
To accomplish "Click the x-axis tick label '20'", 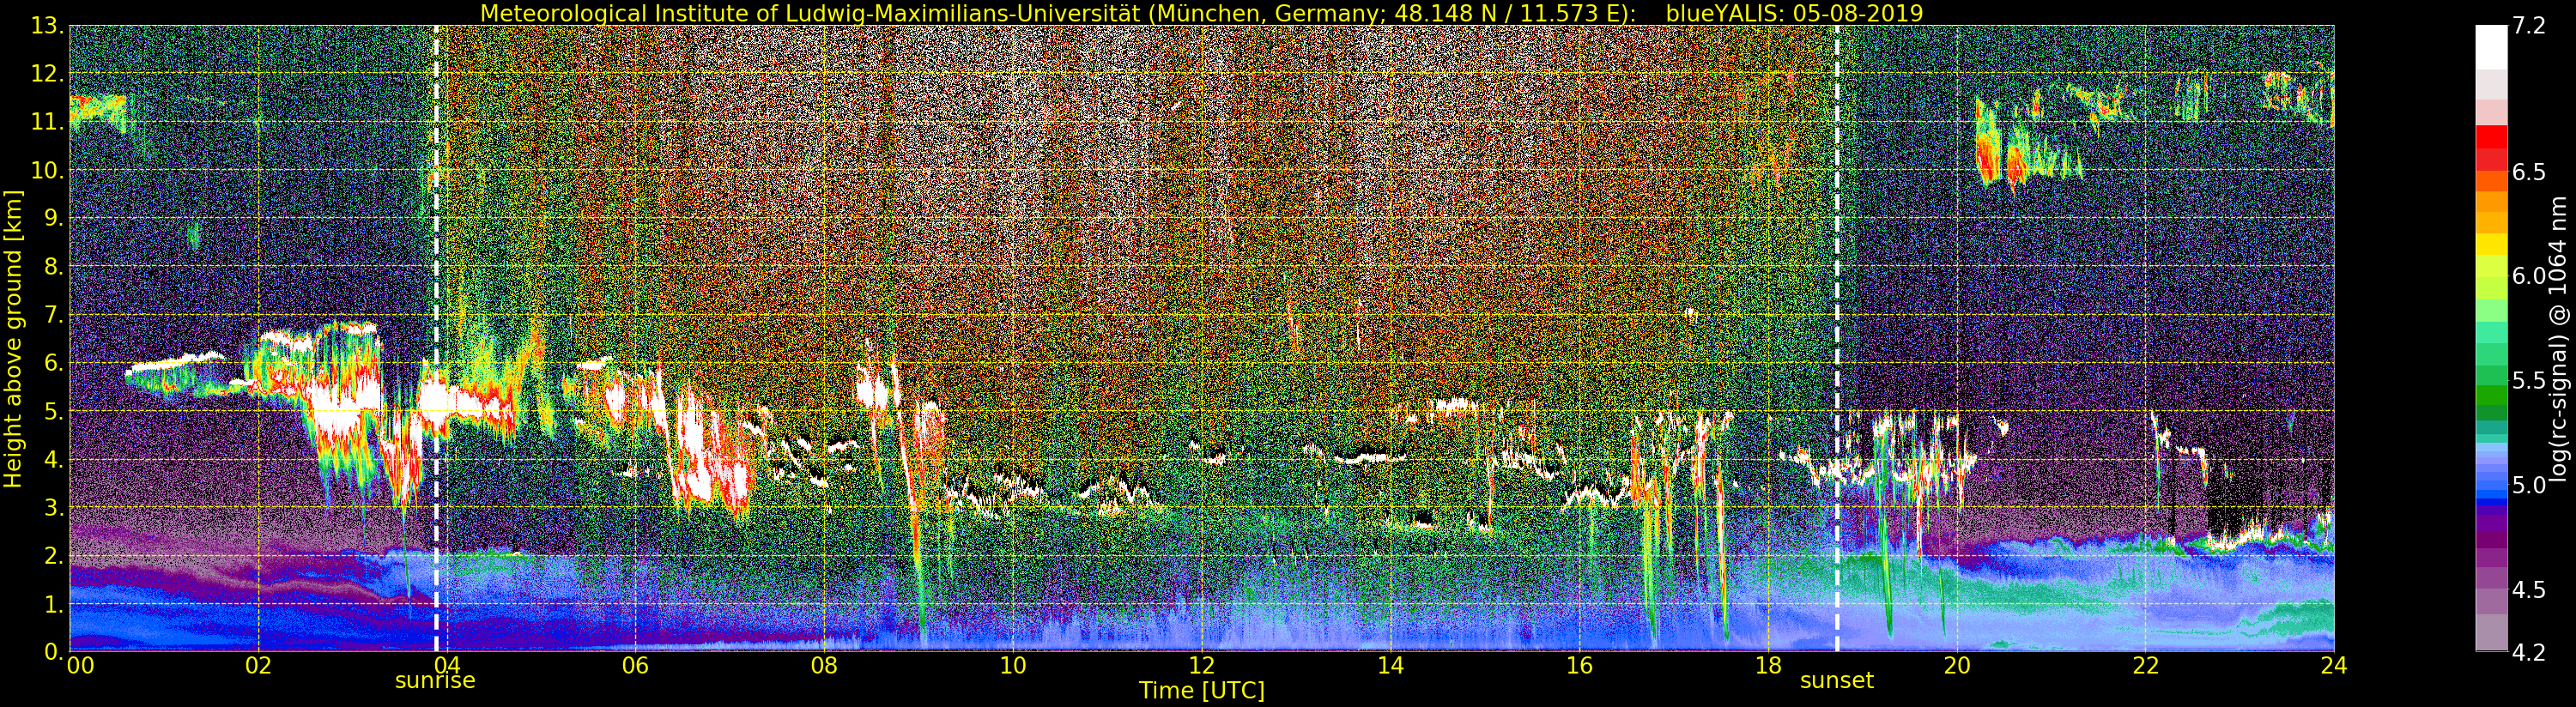I will pos(1957,665).
